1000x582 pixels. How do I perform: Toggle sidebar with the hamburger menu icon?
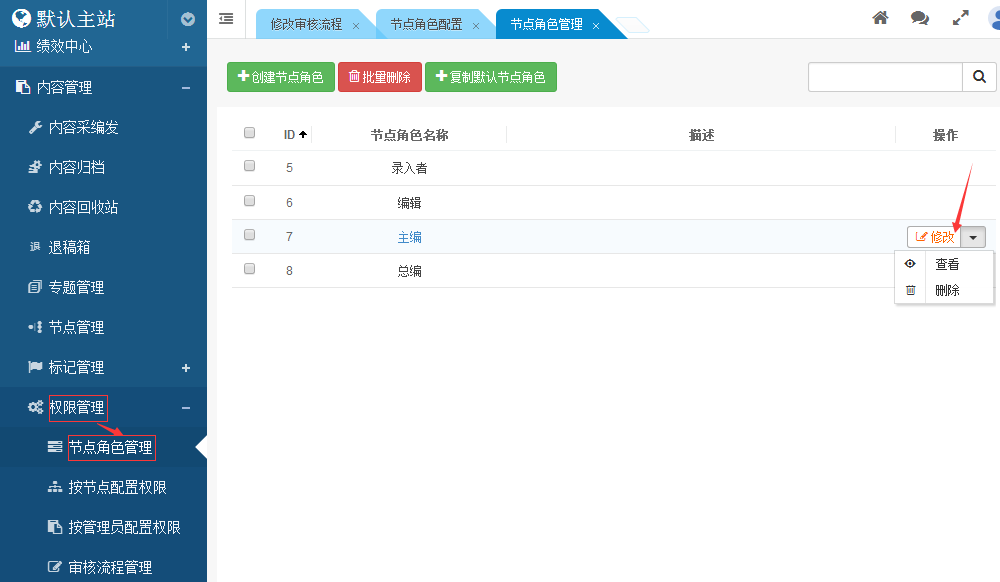click(226, 18)
